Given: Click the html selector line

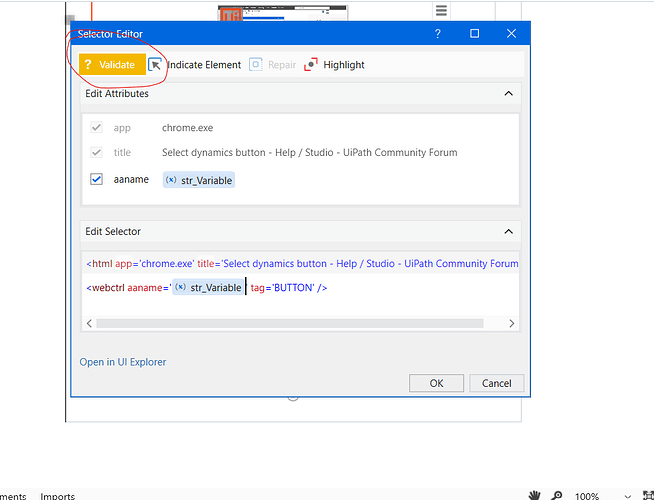Looking at the screenshot, I should pos(302,264).
